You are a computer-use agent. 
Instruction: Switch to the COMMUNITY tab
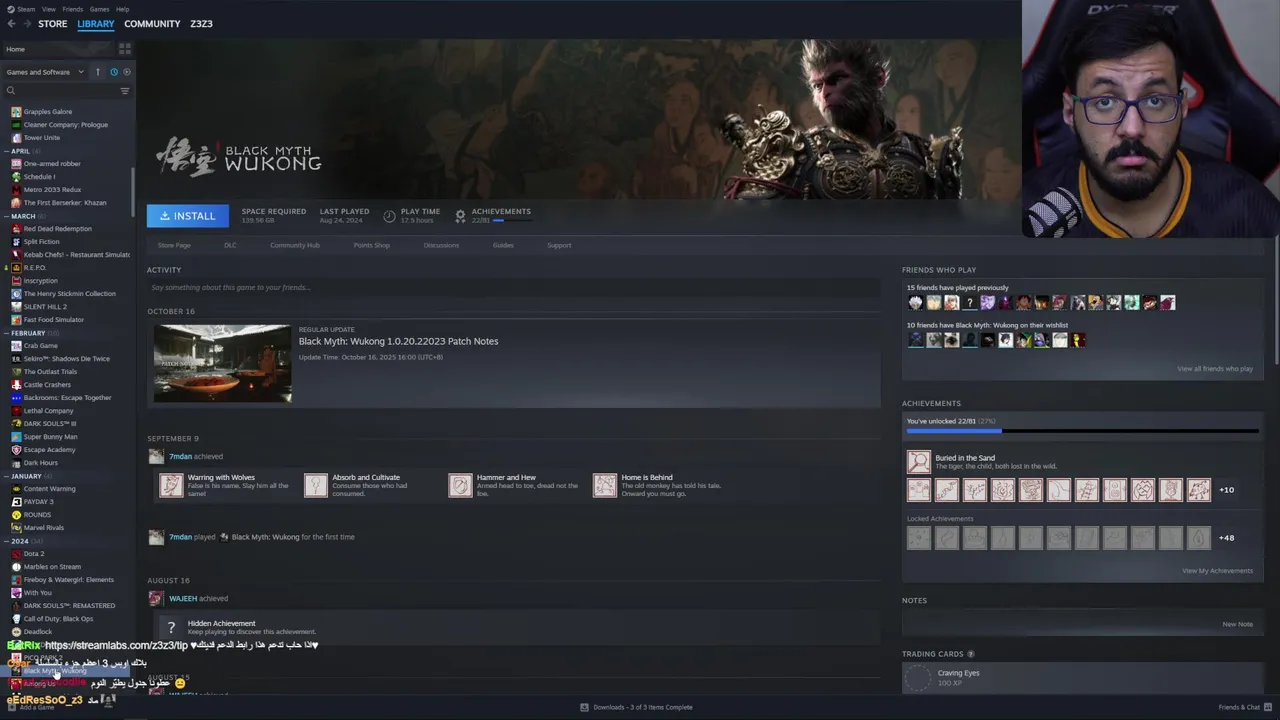152,24
